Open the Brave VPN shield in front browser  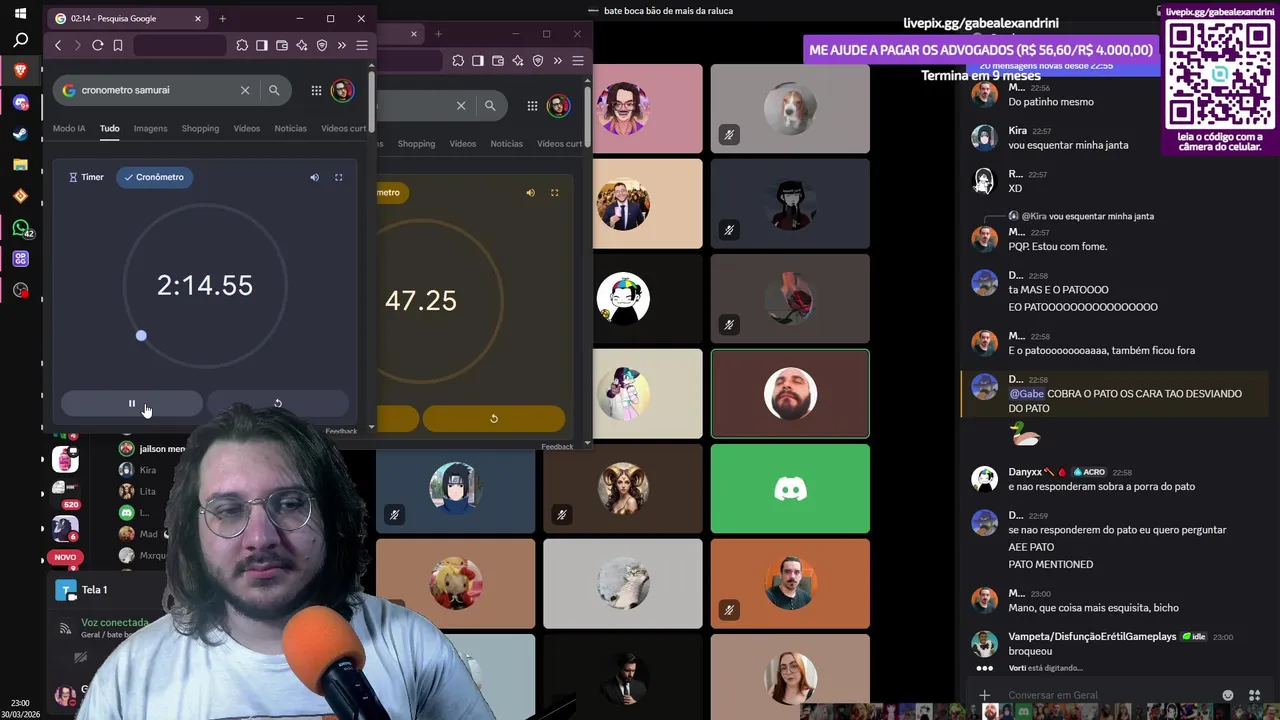click(x=322, y=46)
